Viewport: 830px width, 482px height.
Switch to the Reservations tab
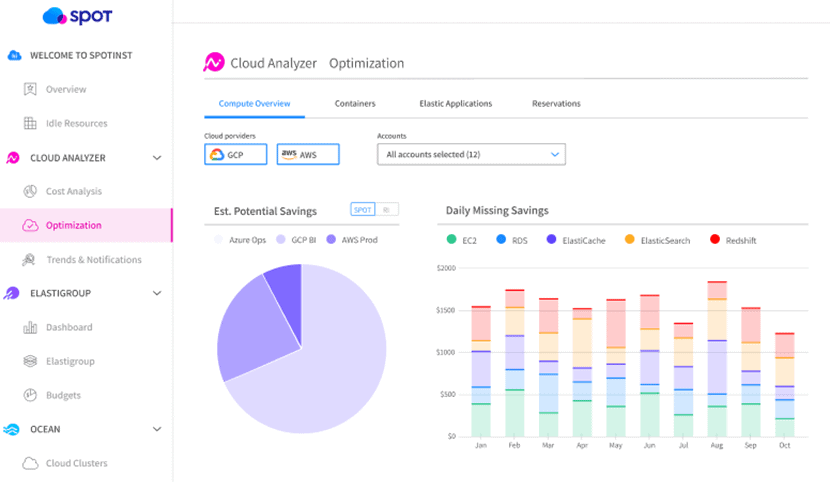[556, 104]
